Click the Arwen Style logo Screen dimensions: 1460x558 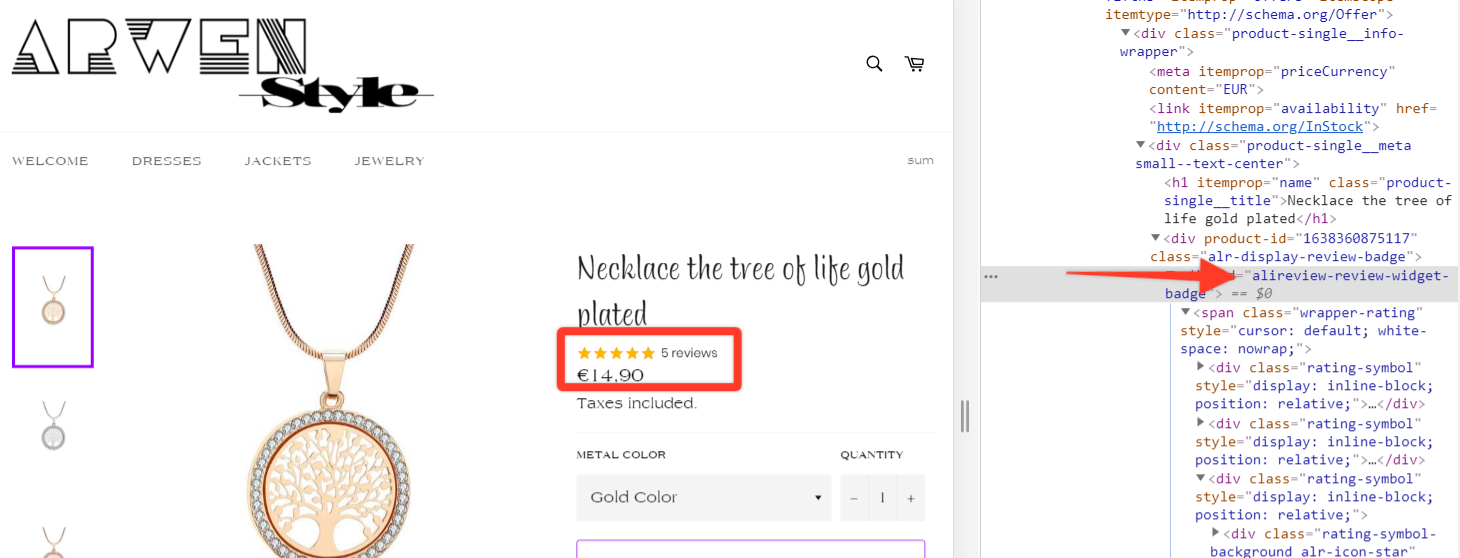pyautogui.click(x=223, y=63)
